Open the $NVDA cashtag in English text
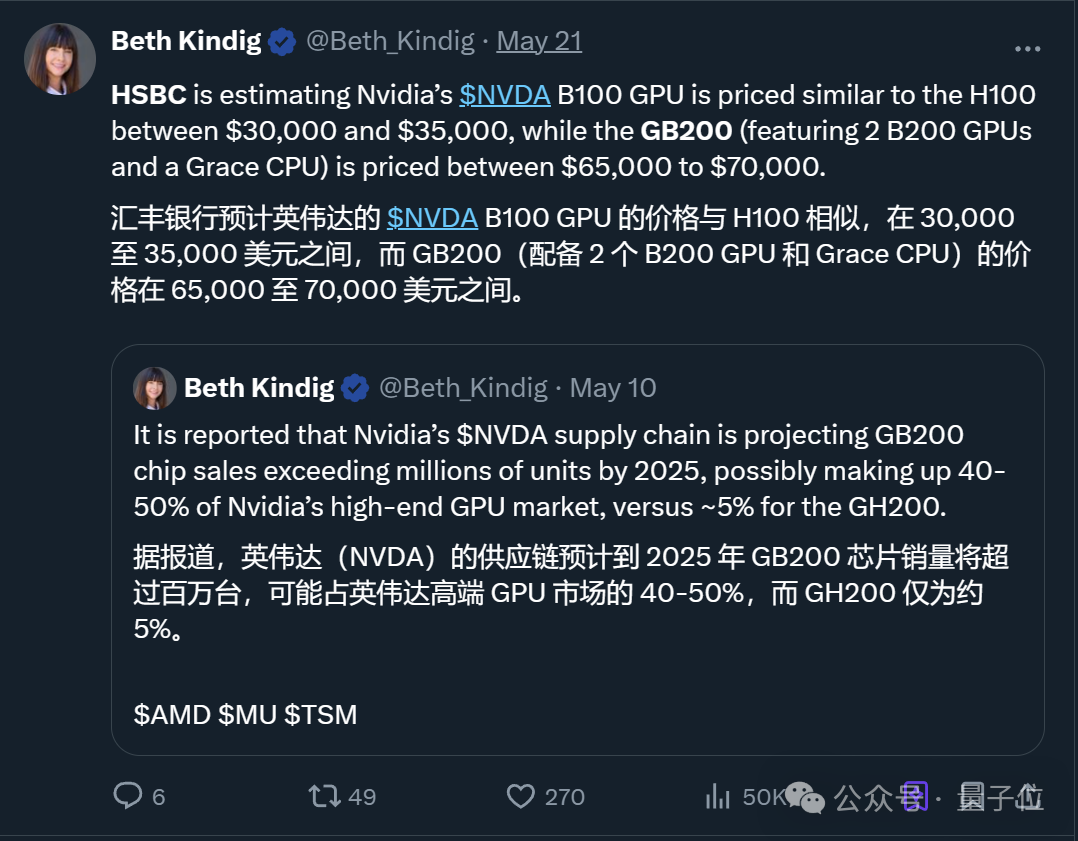 (505, 95)
